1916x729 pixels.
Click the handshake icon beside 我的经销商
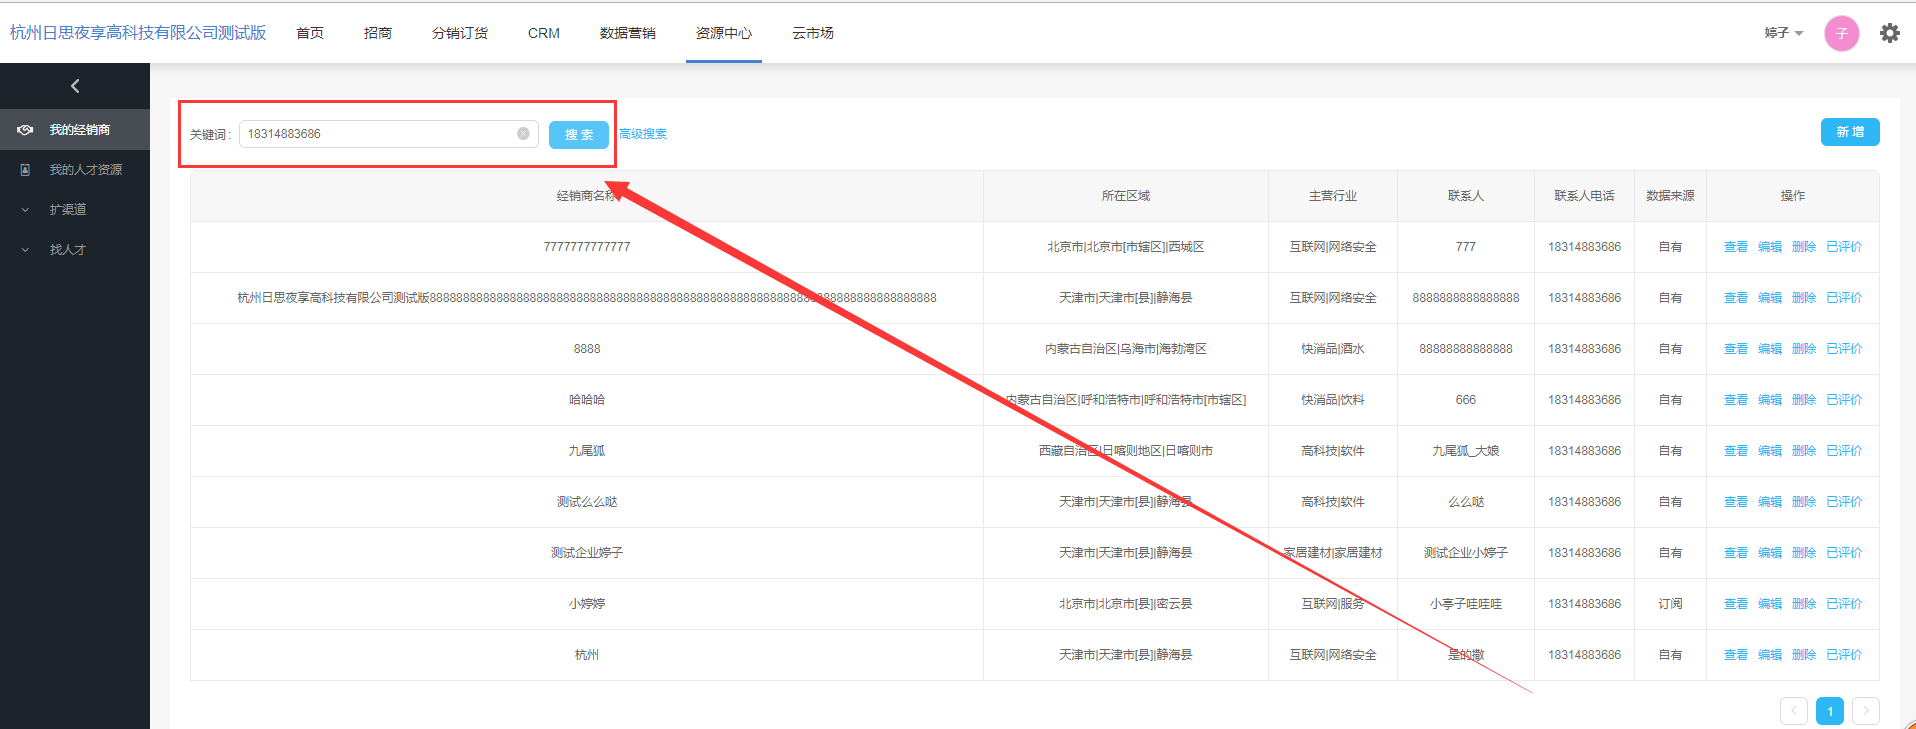26,130
